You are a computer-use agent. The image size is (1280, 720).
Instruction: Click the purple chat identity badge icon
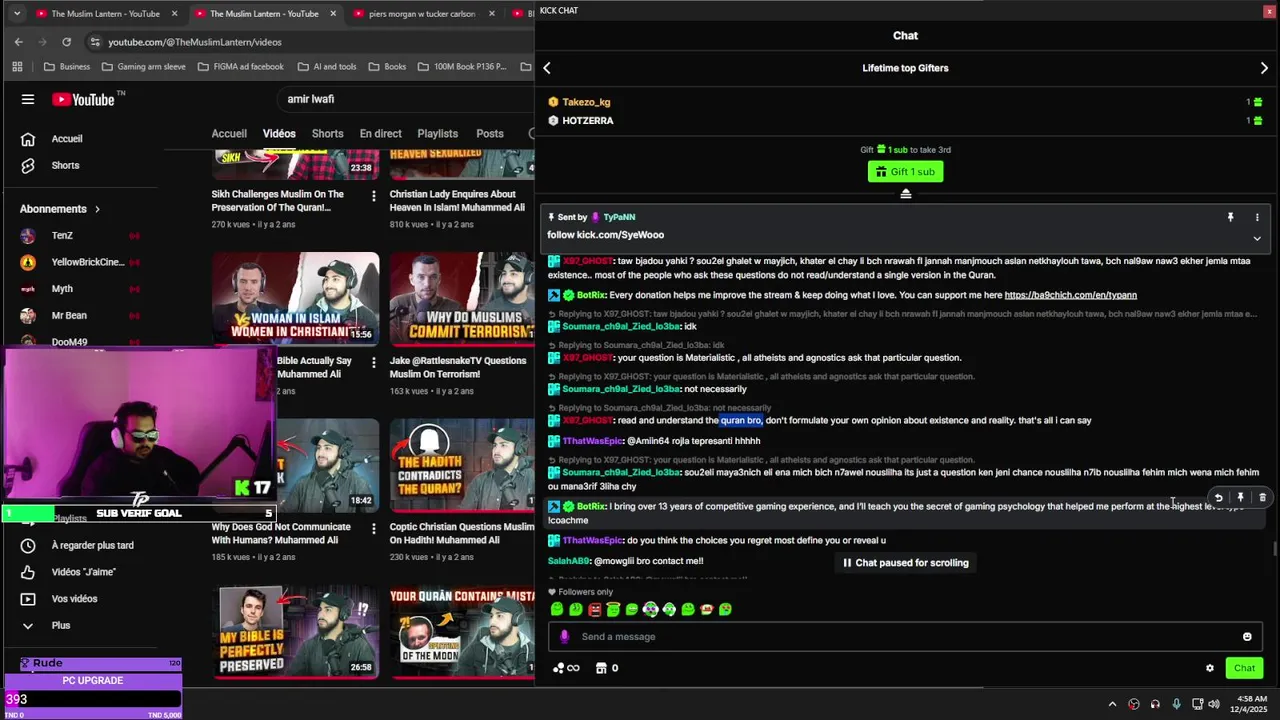pos(565,637)
